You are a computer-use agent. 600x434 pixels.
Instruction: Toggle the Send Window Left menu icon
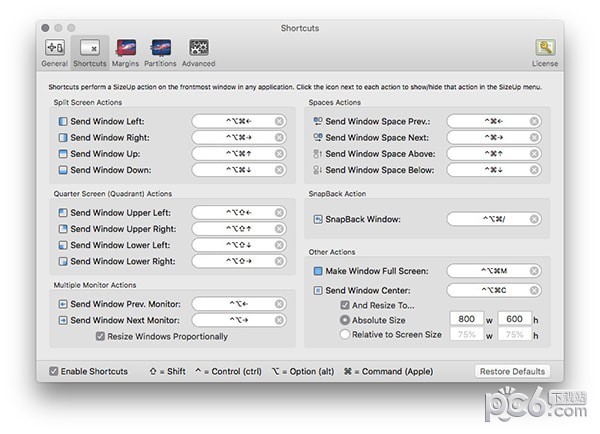point(63,121)
